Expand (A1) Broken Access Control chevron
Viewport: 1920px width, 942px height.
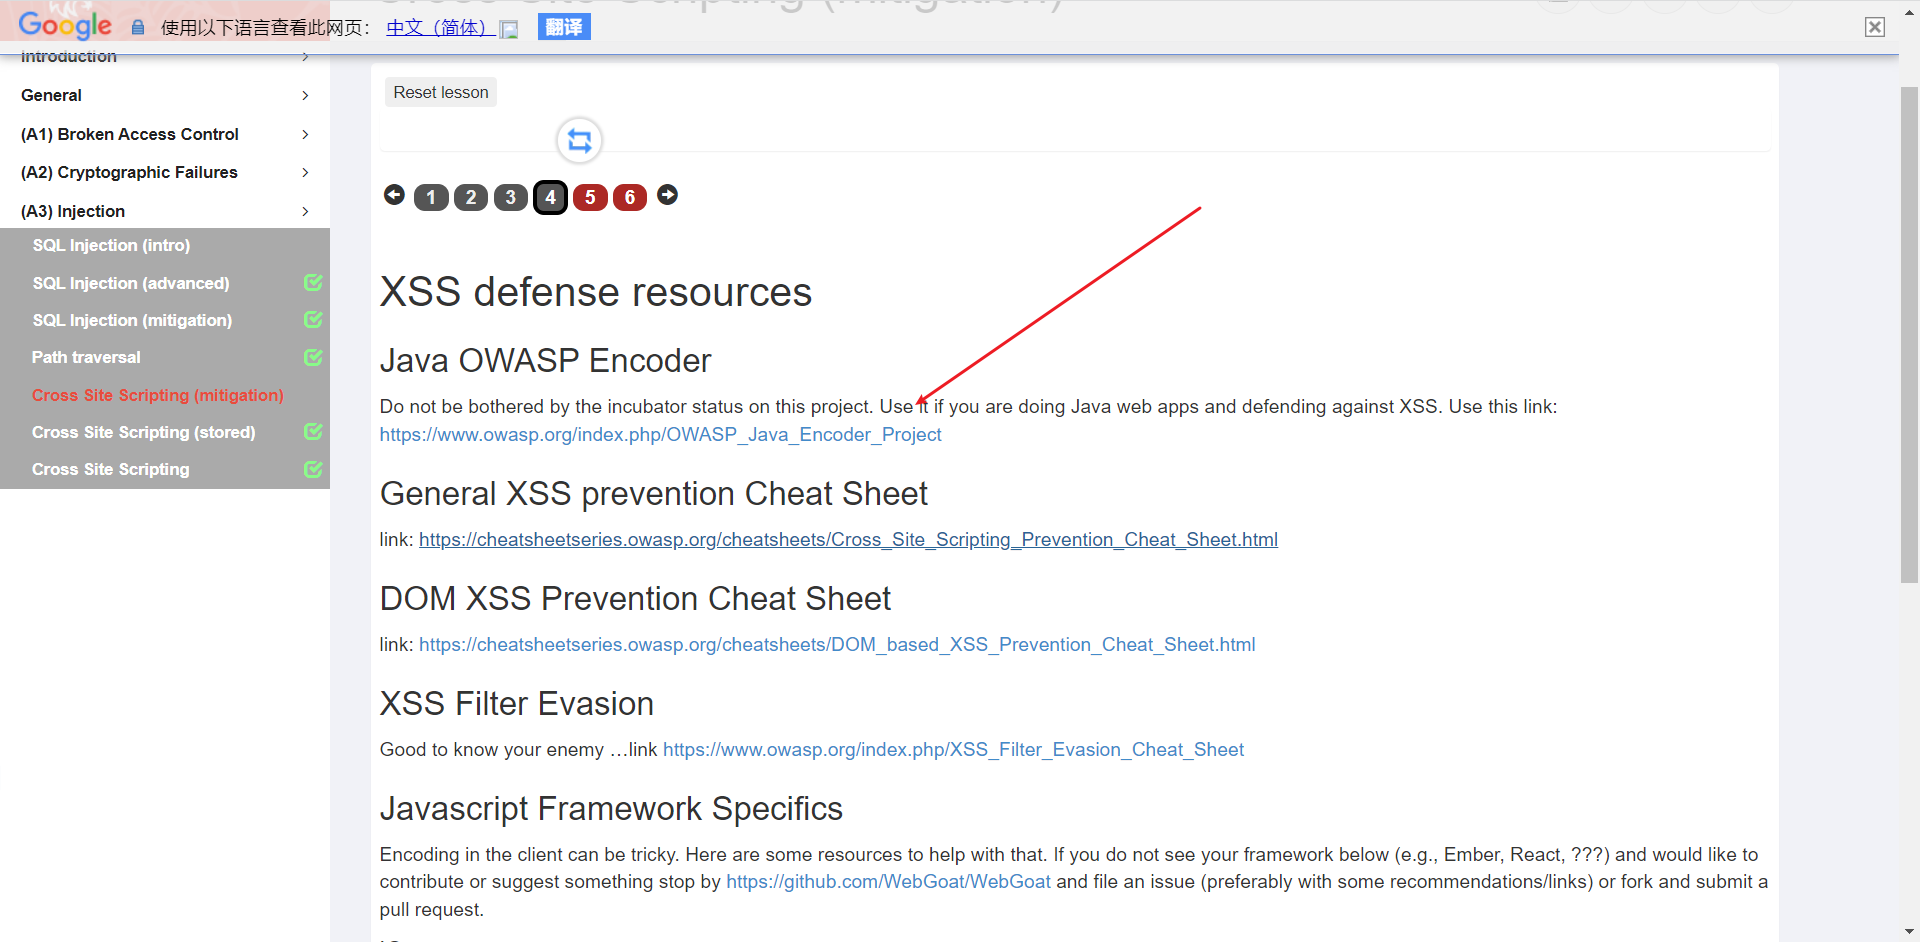305,134
